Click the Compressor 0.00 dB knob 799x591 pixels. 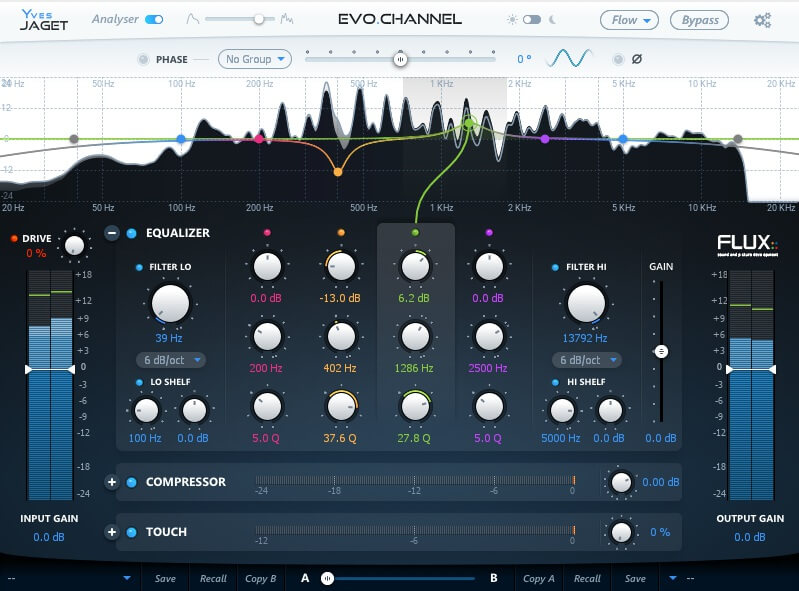coord(621,482)
